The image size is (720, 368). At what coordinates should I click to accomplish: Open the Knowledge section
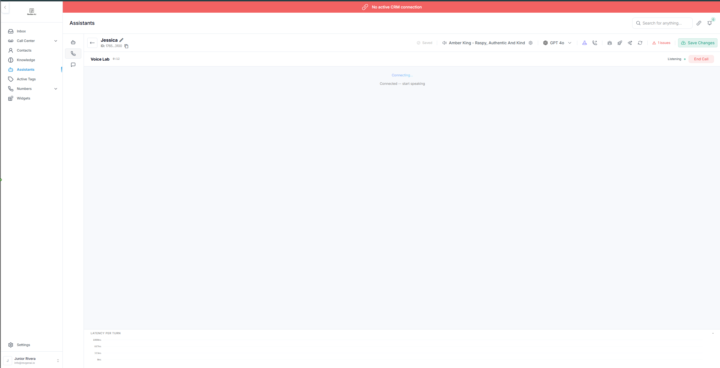(26, 60)
